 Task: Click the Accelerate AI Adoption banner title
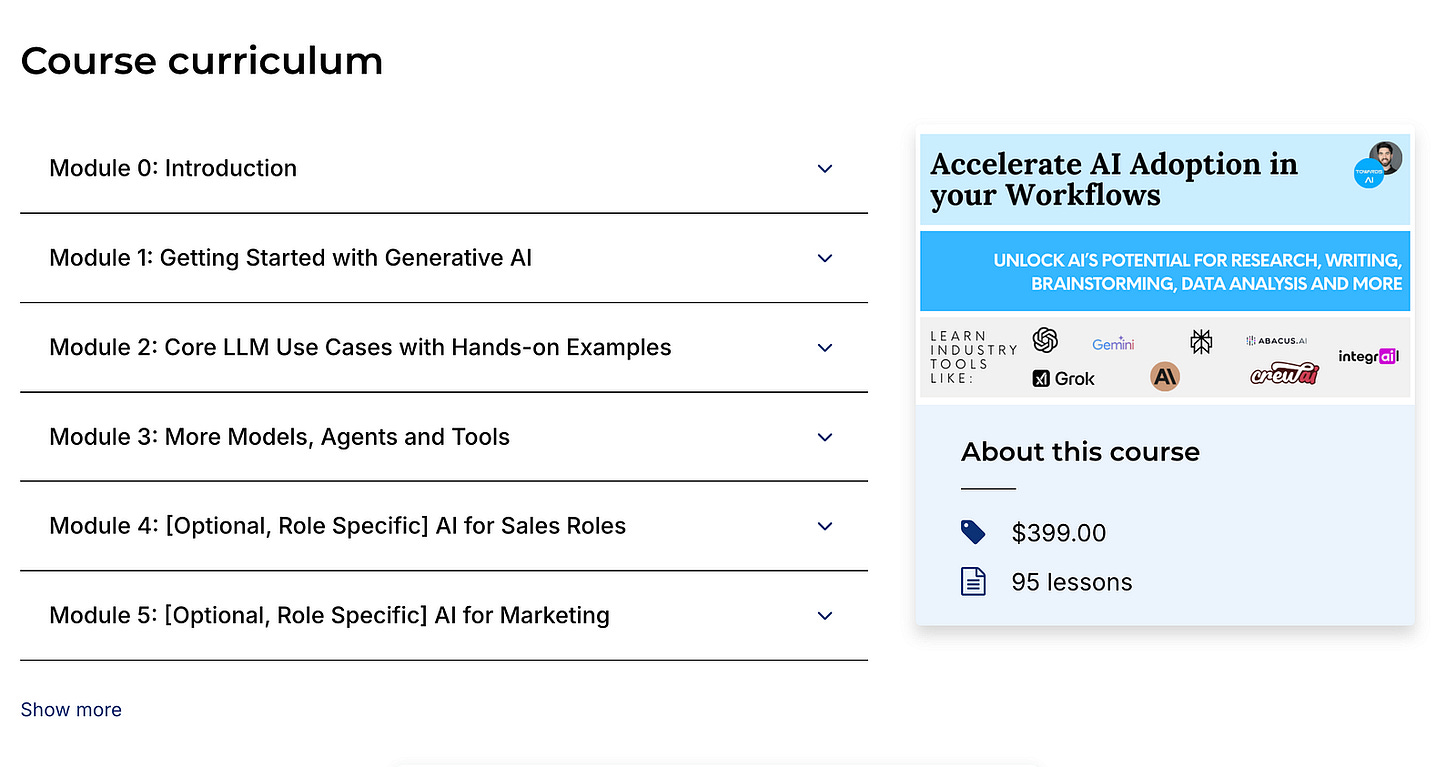pyautogui.click(x=1113, y=179)
